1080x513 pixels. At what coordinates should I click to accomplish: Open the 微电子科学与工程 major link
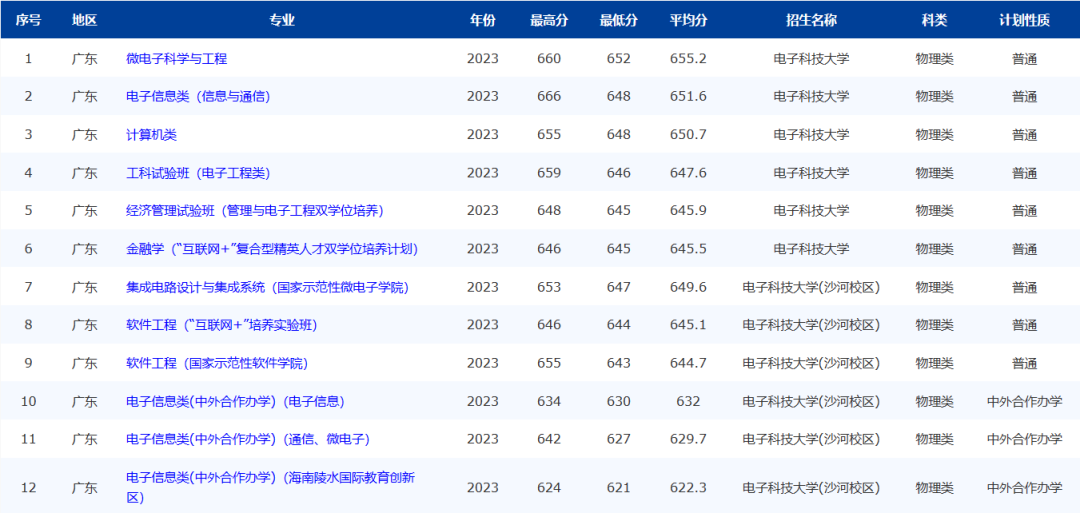click(176, 59)
